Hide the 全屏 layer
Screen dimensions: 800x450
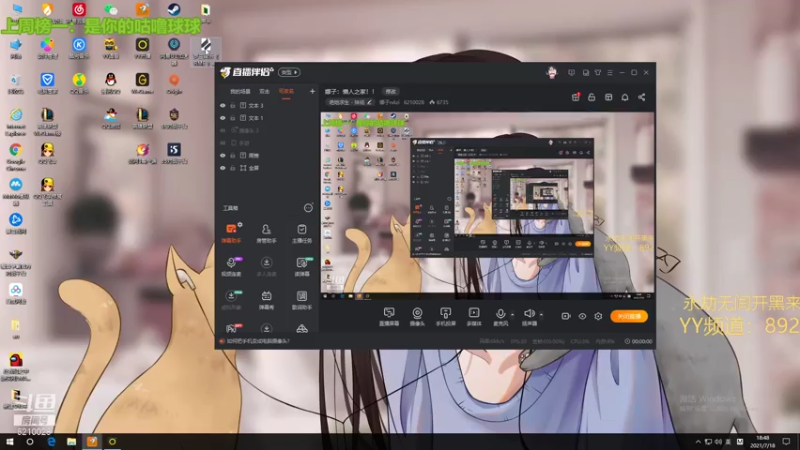(x=222, y=168)
